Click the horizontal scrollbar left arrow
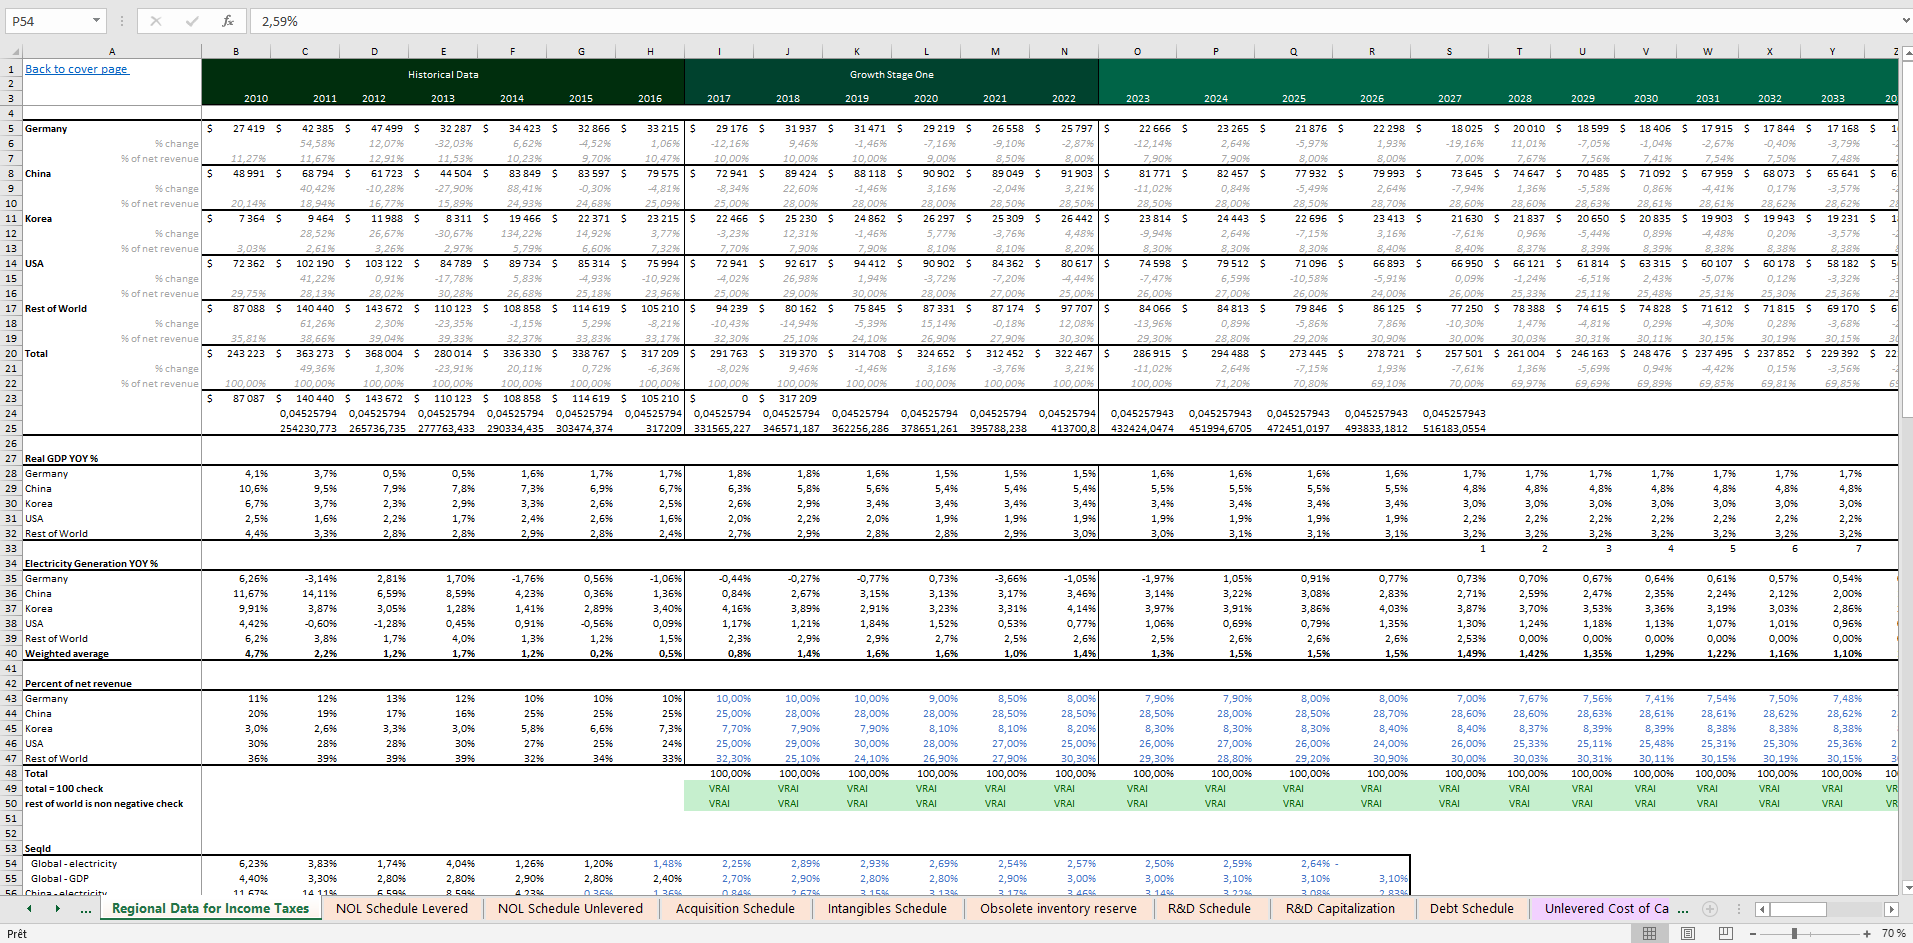Viewport: 1913px width, 943px height. [1762, 909]
